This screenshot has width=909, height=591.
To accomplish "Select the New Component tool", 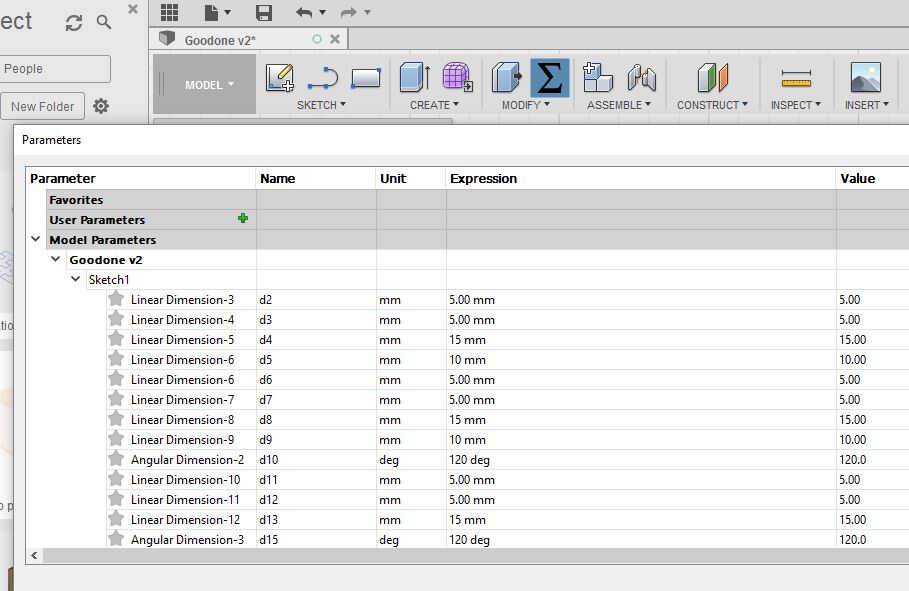I will click(x=598, y=78).
